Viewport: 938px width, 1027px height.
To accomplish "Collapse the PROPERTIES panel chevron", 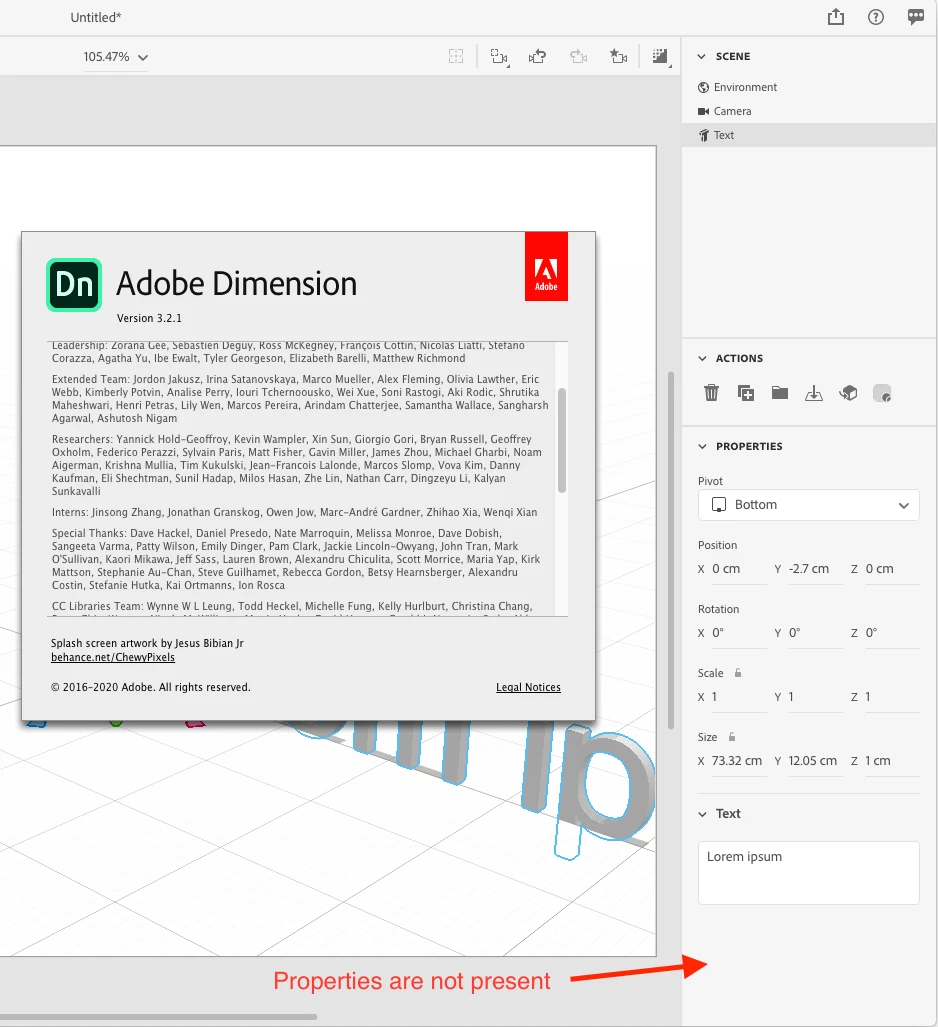I will point(702,446).
